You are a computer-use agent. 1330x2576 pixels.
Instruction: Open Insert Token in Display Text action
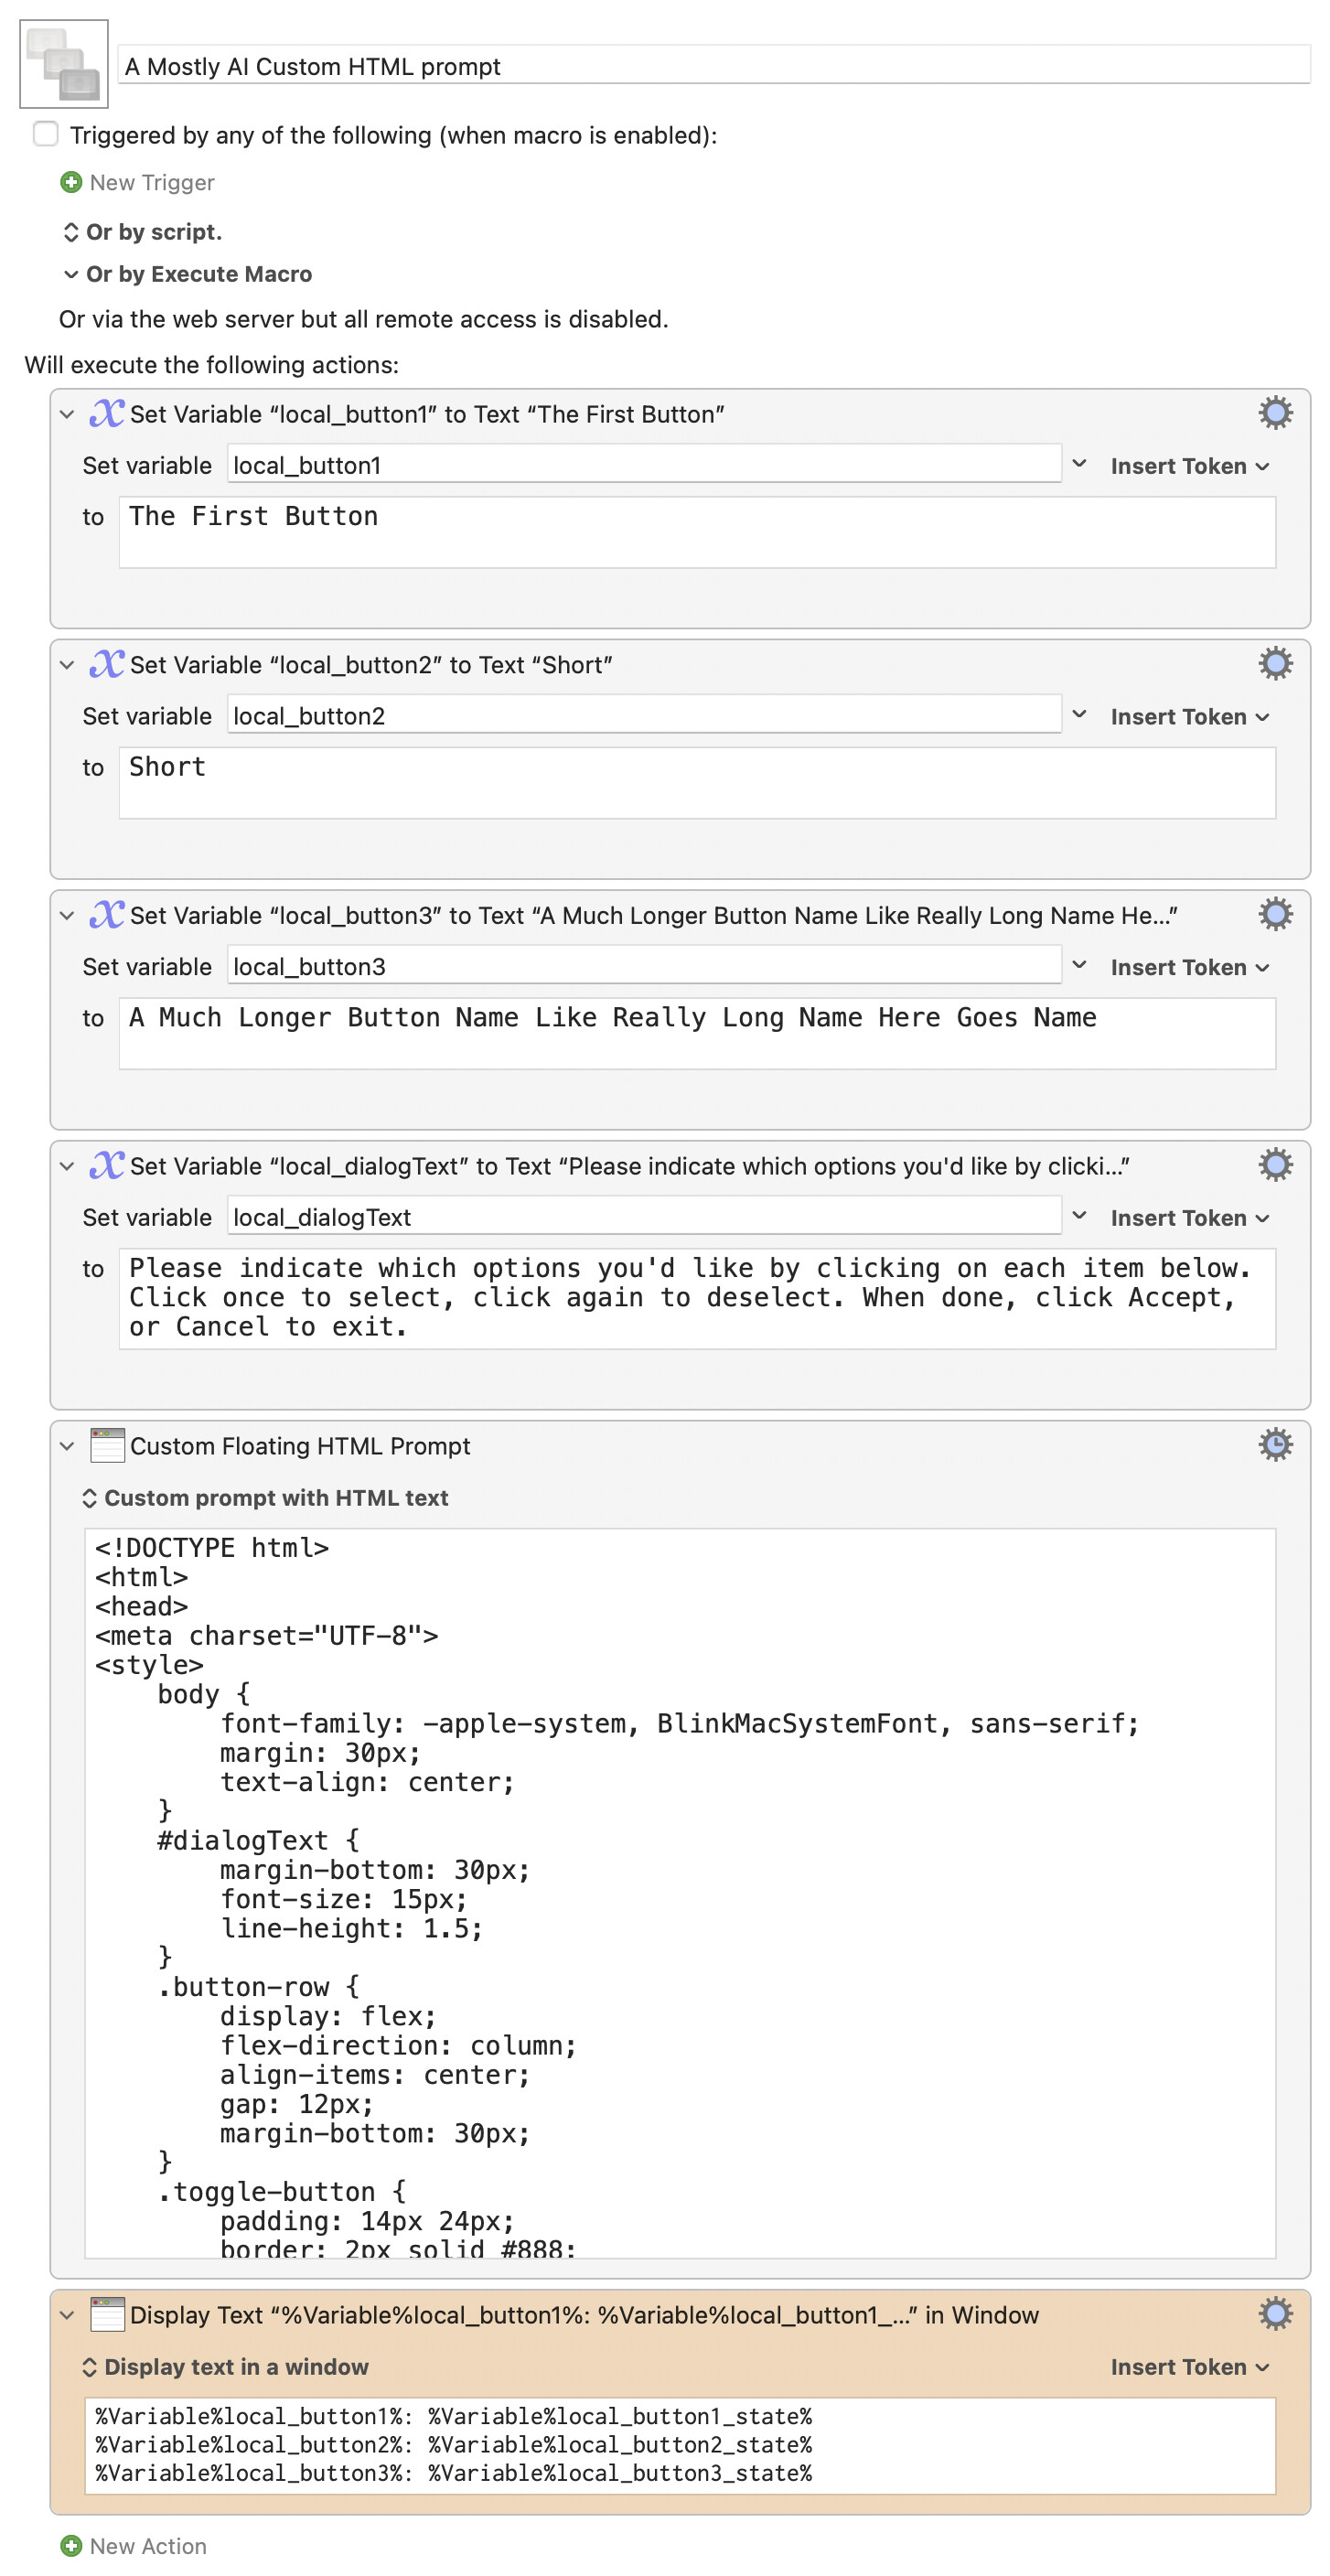[1189, 2366]
